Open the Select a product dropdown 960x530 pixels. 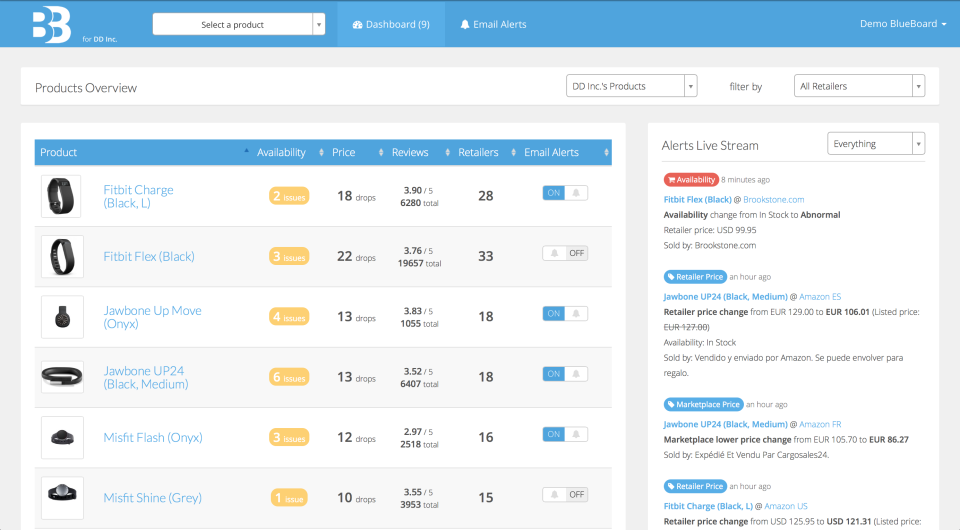239,24
